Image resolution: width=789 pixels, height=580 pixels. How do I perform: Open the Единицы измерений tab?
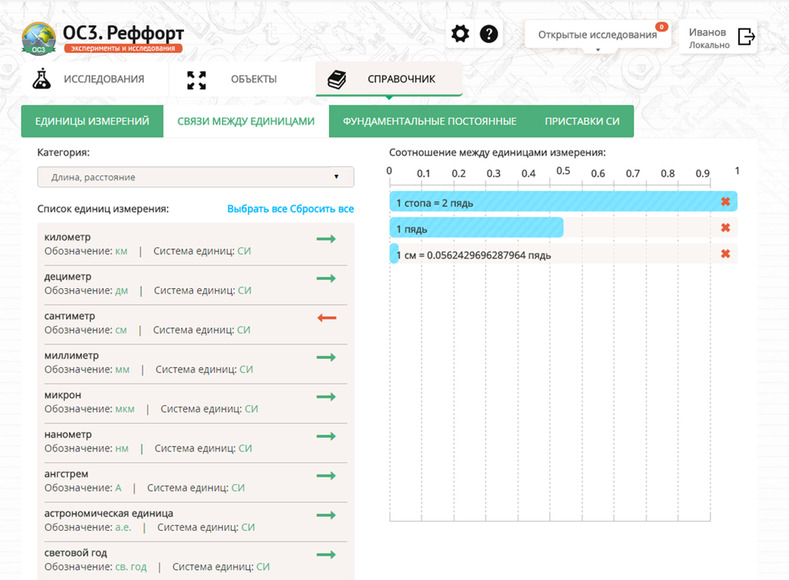[x=92, y=121]
